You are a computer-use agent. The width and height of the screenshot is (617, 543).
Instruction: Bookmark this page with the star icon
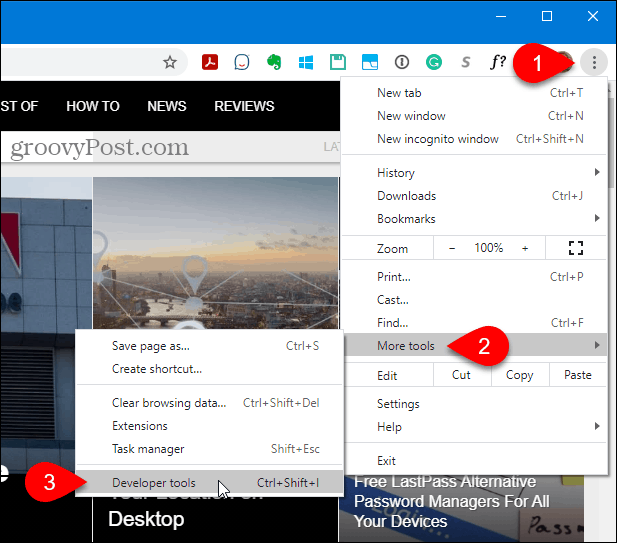pyautogui.click(x=170, y=62)
